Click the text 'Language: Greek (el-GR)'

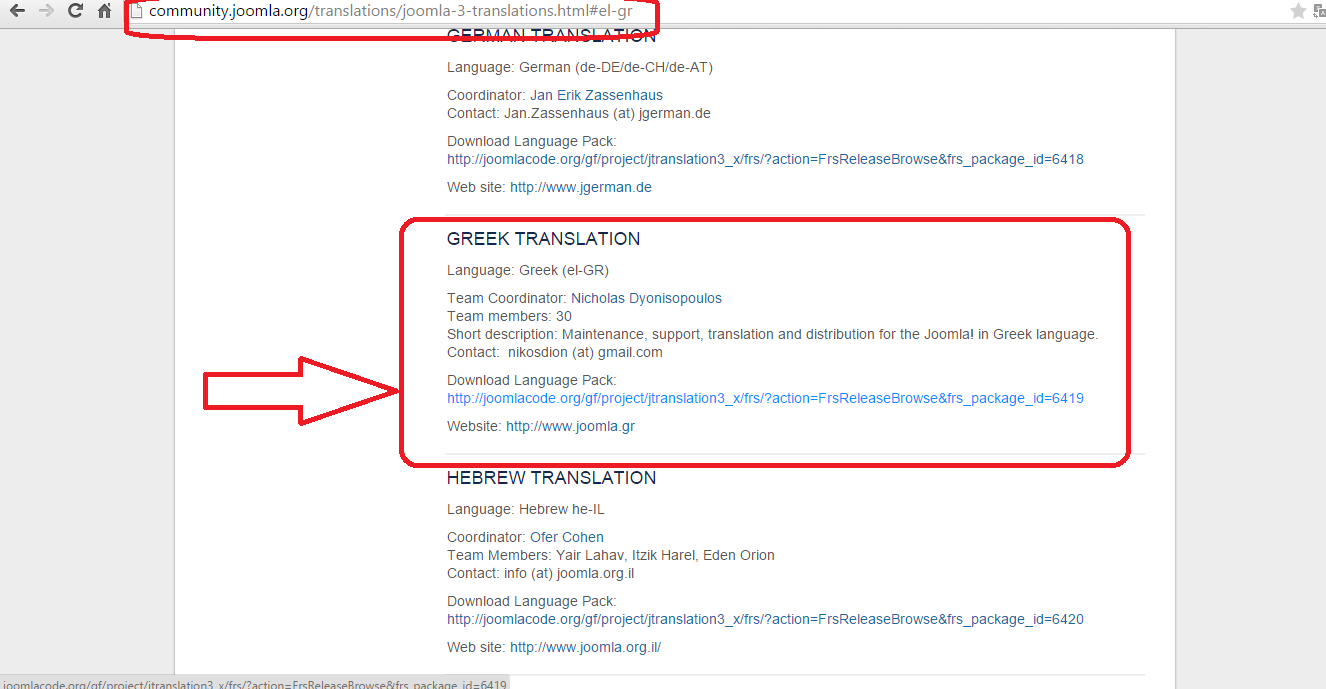[528, 271]
